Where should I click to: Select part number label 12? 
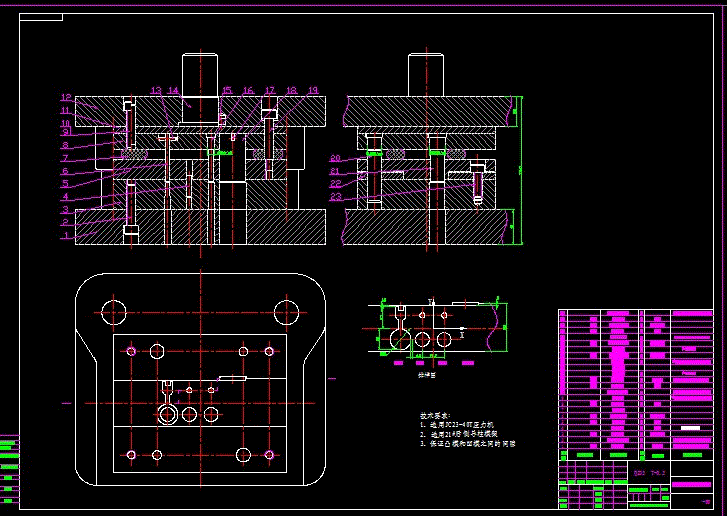pyautogui.click(x=66, y=97)
